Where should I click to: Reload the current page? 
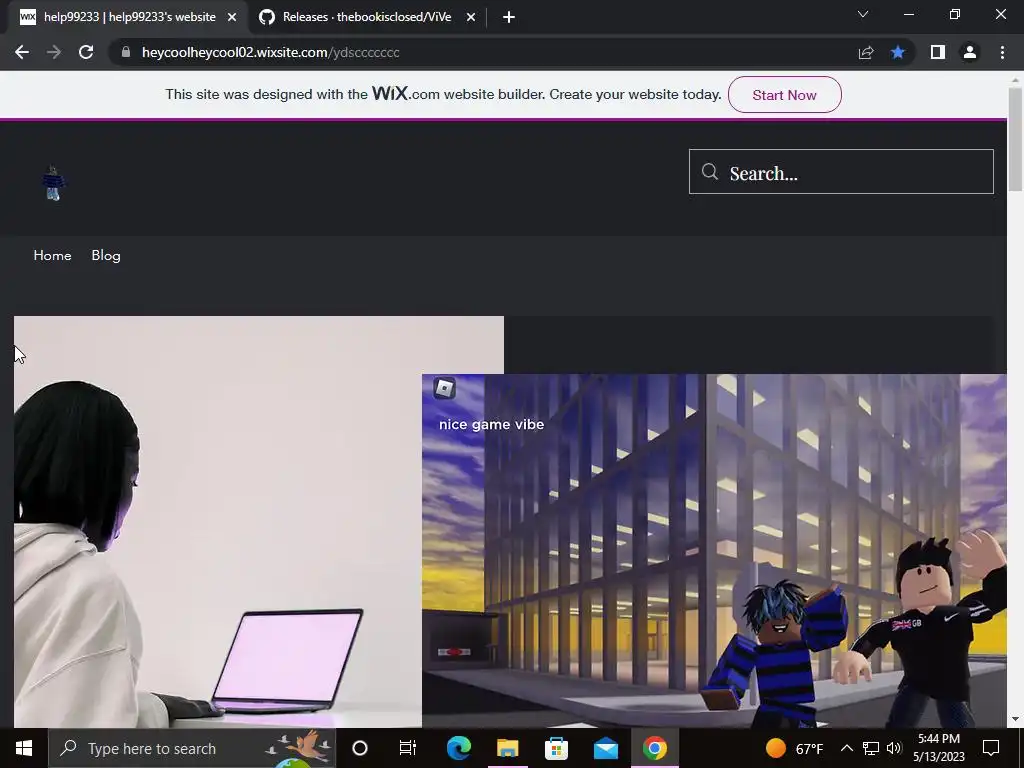pyautogui.click(x=86, y=52)
